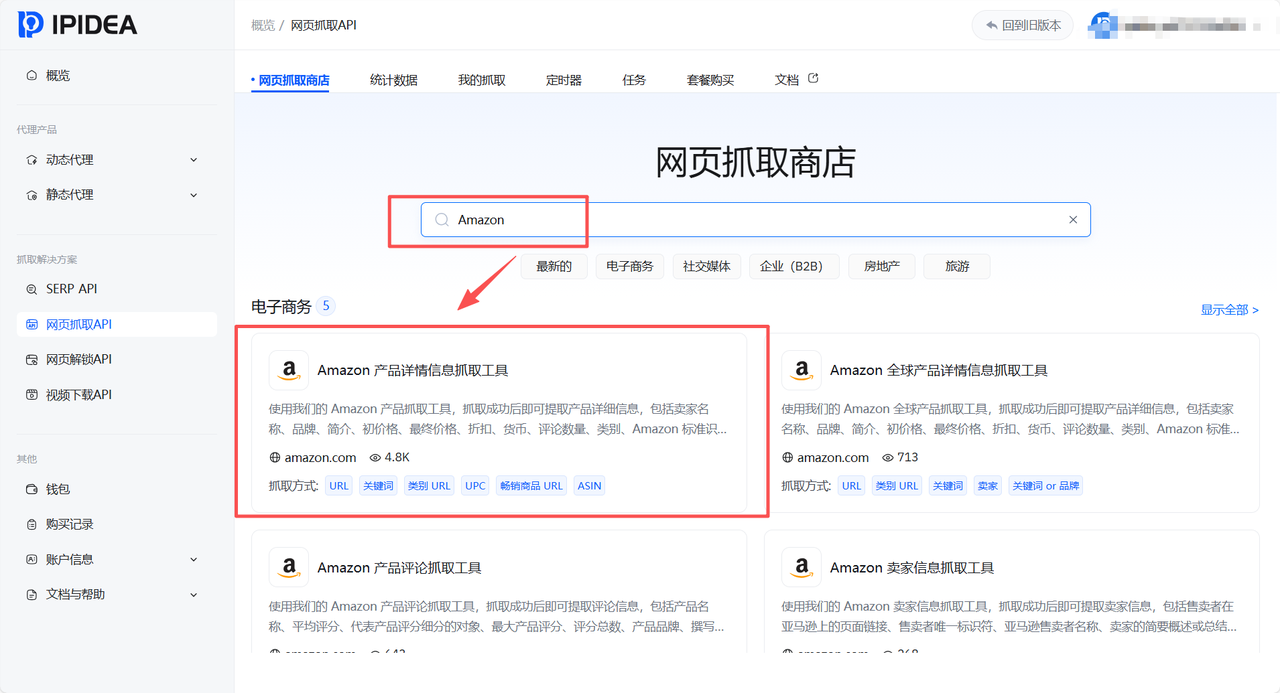Viewport: 1280px width, 693px height.
Task: Click the 动态代理 sidebar icon
Action: click(31, 160)
